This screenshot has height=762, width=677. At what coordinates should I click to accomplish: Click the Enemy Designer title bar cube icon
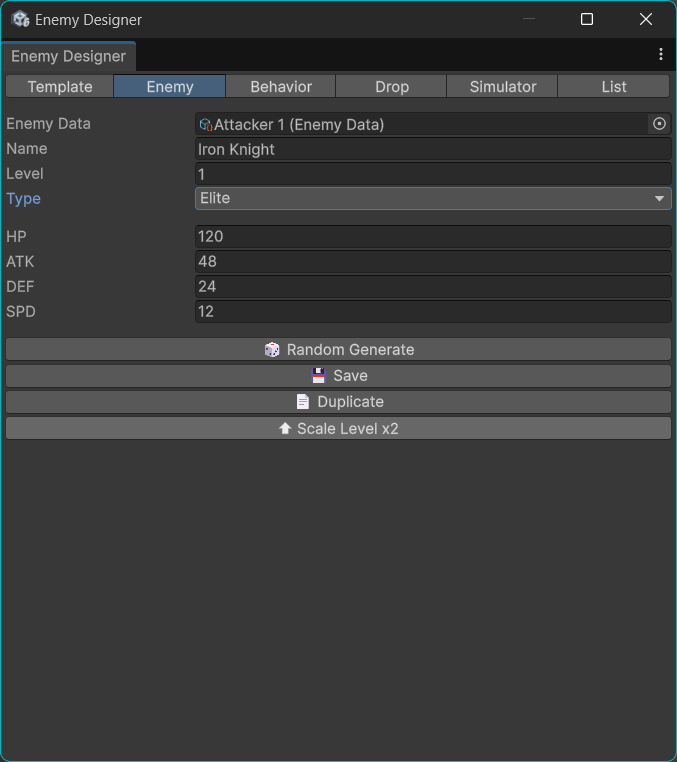tap(21, 19)
